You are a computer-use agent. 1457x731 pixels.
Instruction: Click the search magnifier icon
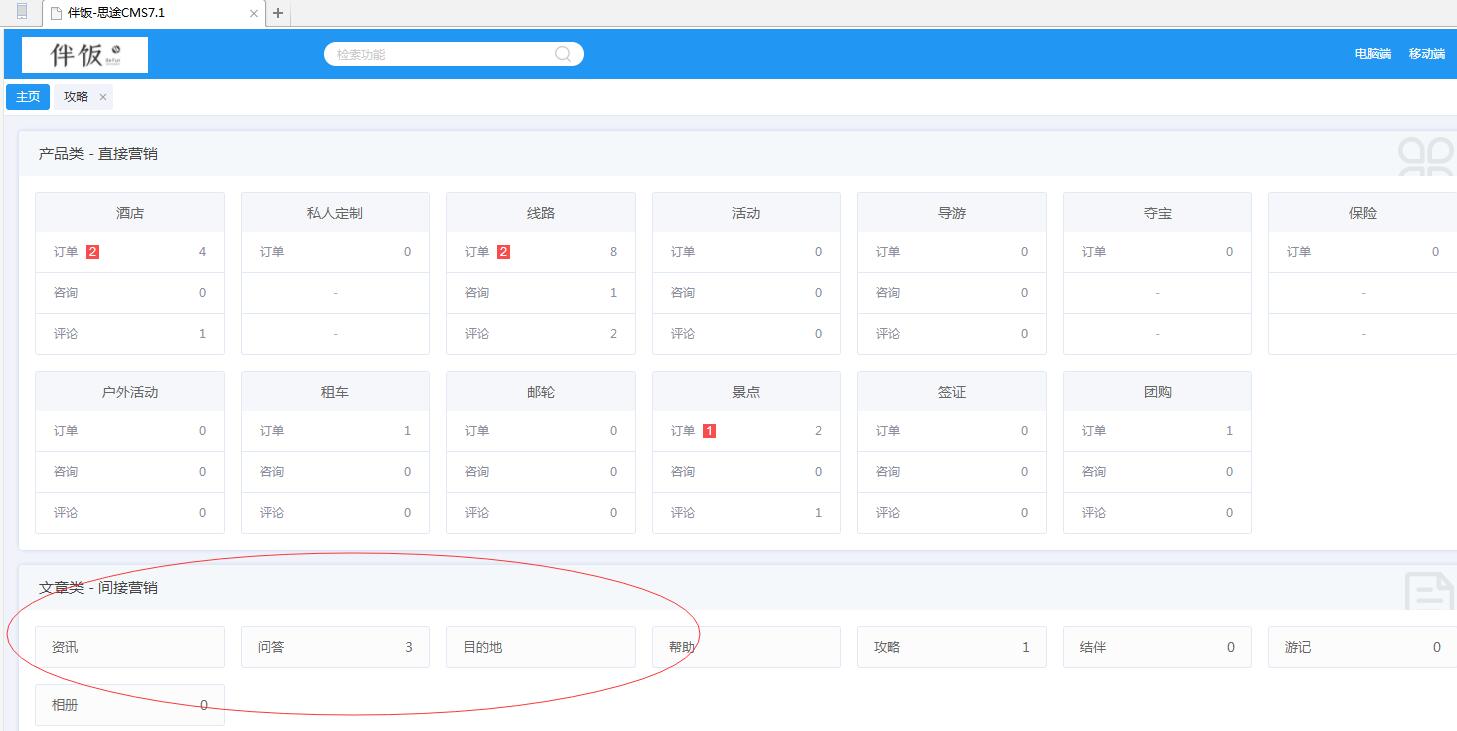pyautogui.click(x=563, y=54)
